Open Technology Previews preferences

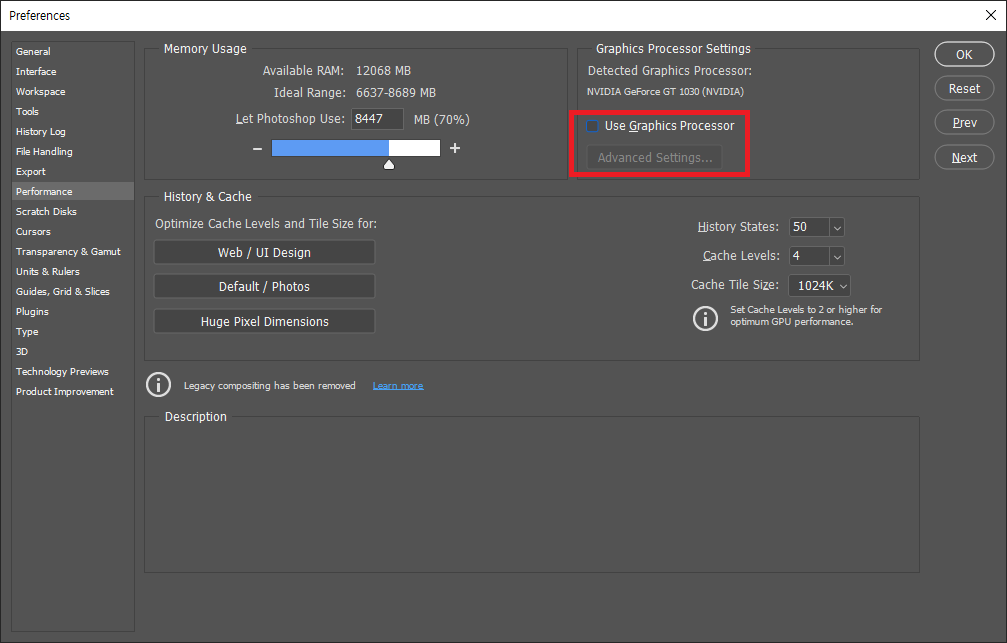point(73,371)
